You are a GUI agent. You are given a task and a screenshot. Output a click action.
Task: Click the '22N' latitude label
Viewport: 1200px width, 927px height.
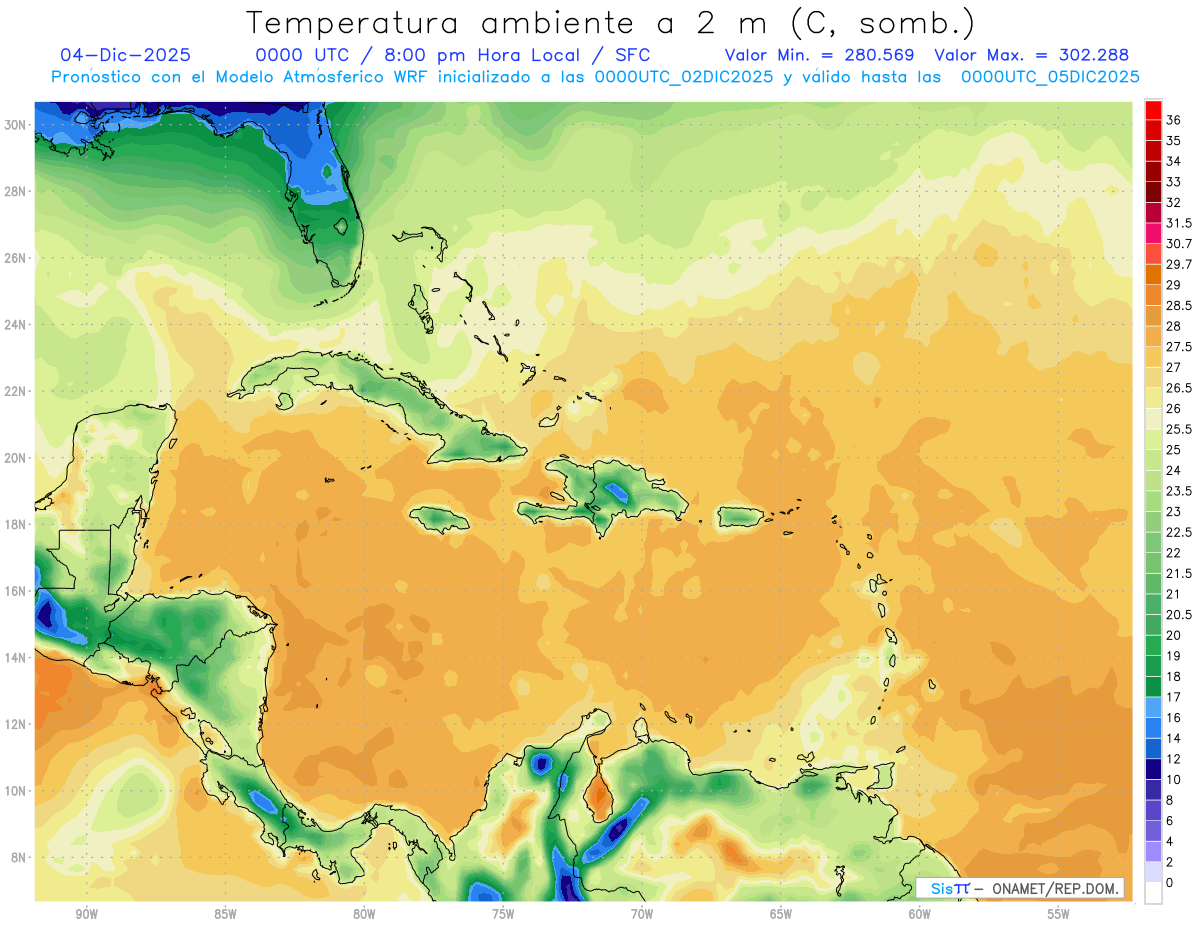16,391
